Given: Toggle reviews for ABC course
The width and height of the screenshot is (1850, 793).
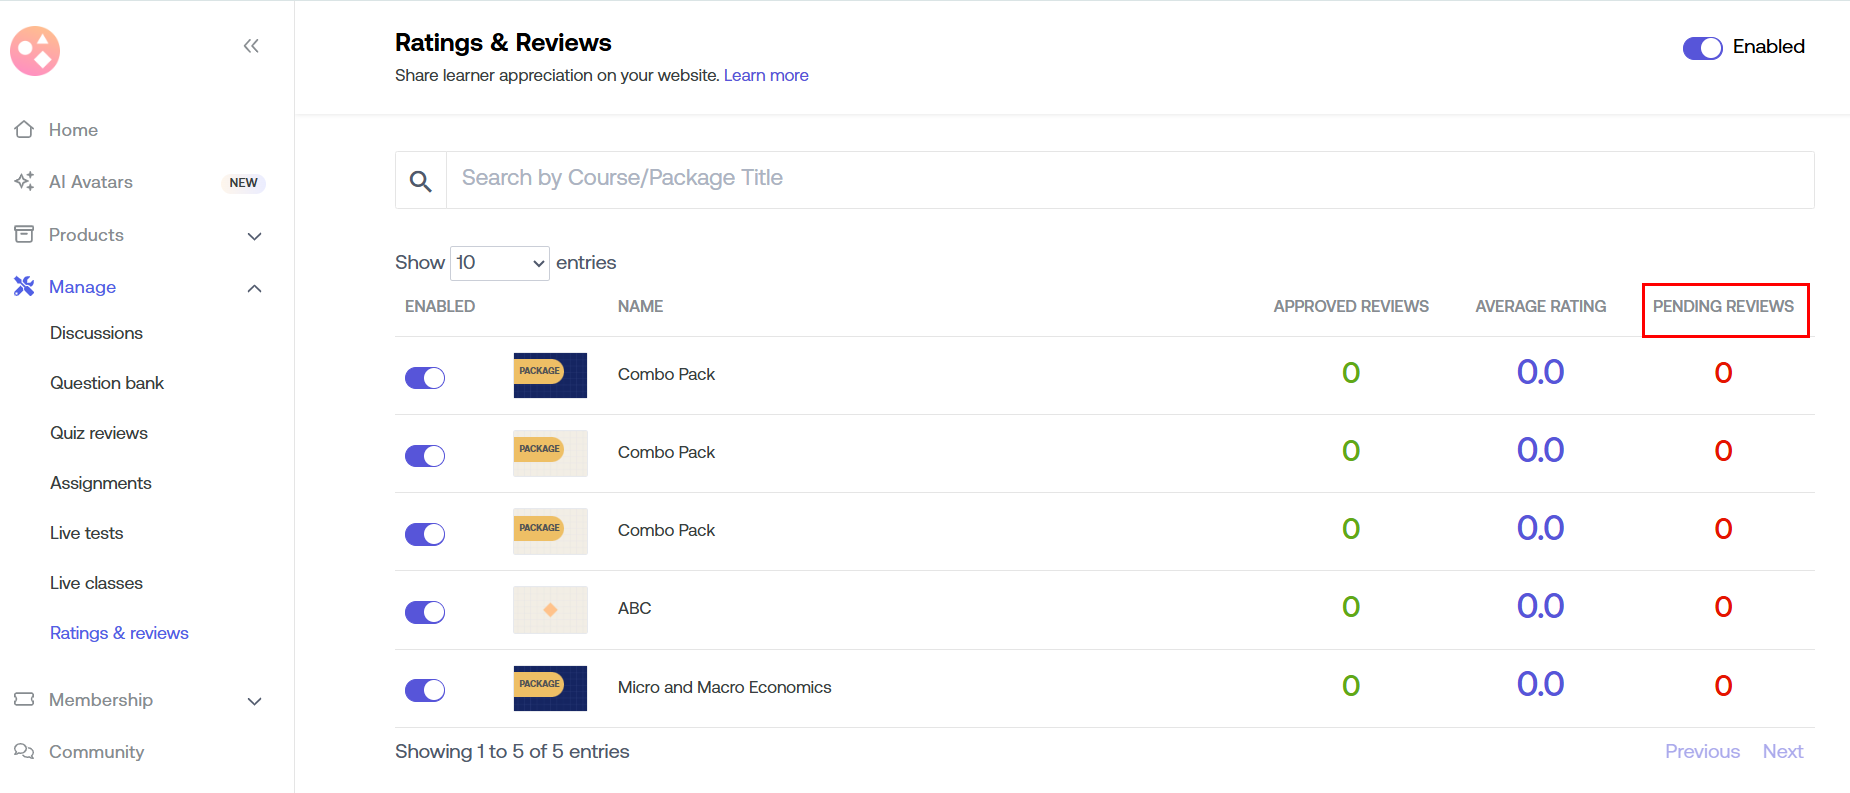Looking at the screenshot, I should click(x=425, y=612).
